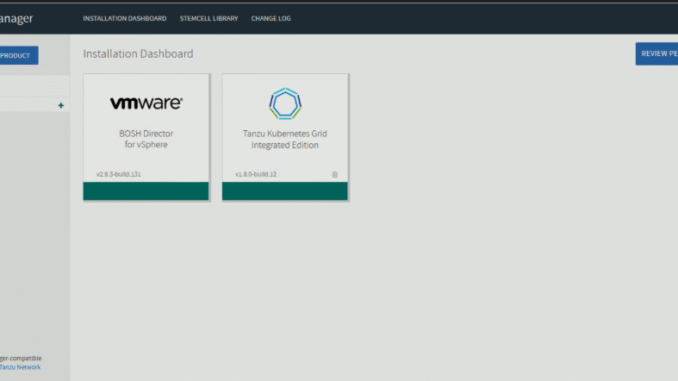Open the Stemcell Library nav item

click(x=209, y=19)
